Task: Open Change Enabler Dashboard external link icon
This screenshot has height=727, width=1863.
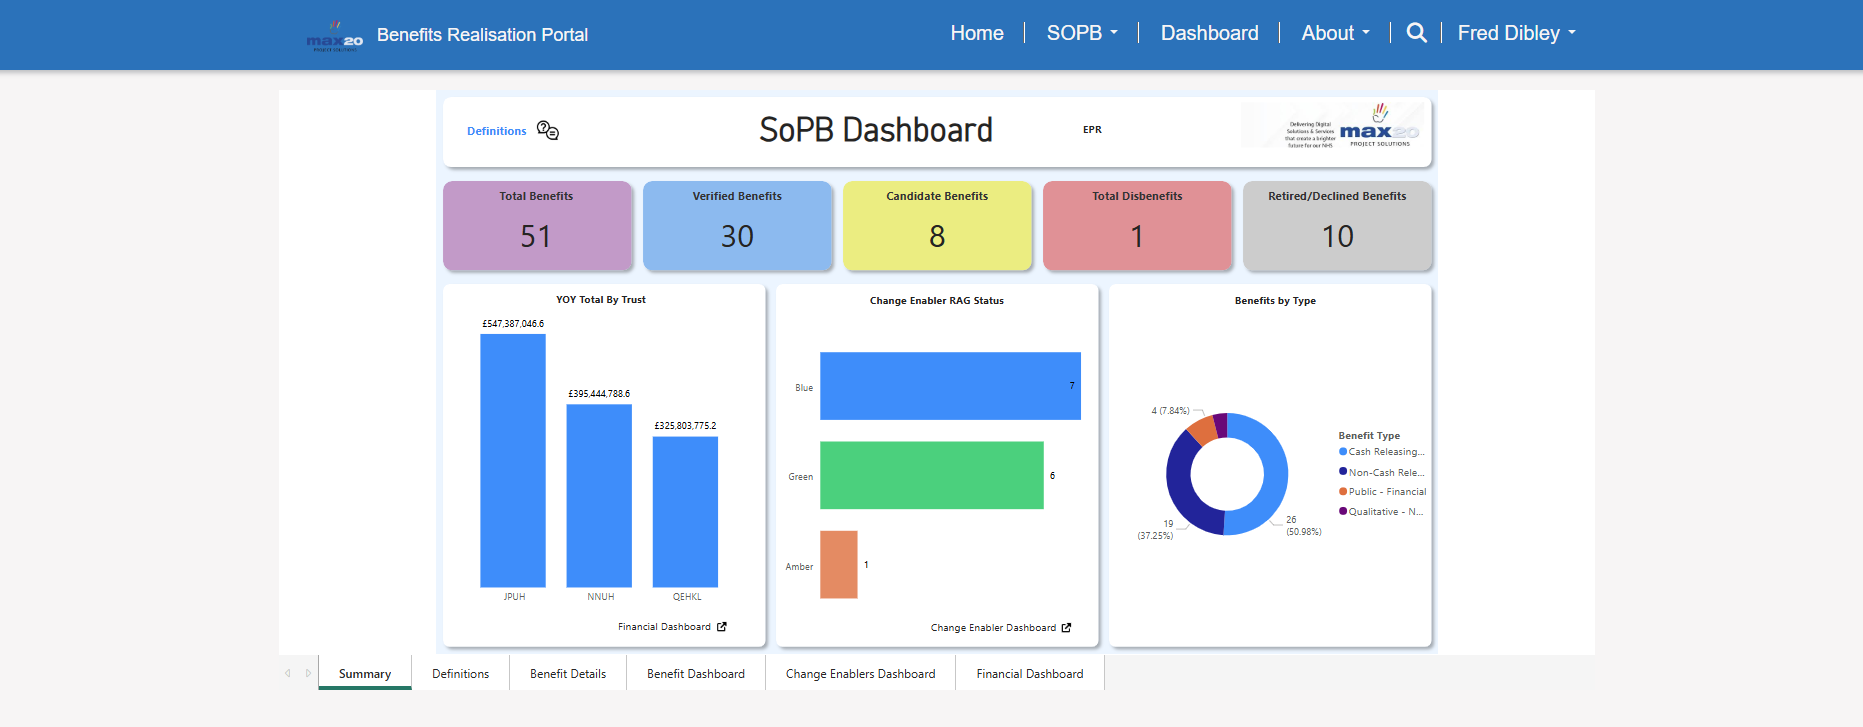Action: [x=1066, y=628]
